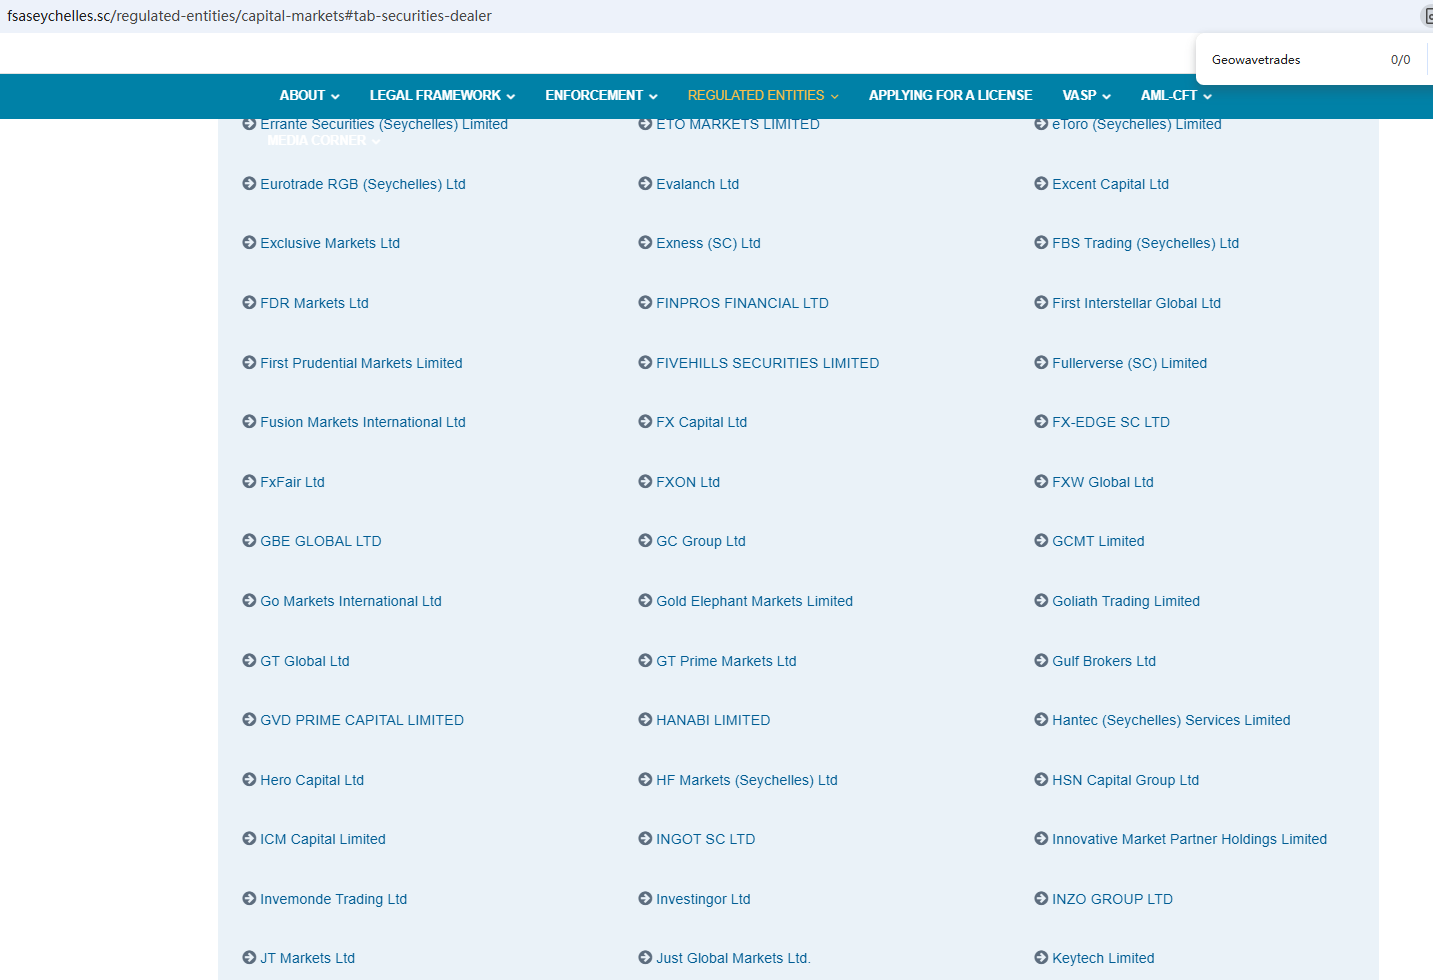The height and width of the screenshot is (980, 1433).
Task: Click arrow icon beside Fullerverse (SC) Limited
Action: 1041,363
